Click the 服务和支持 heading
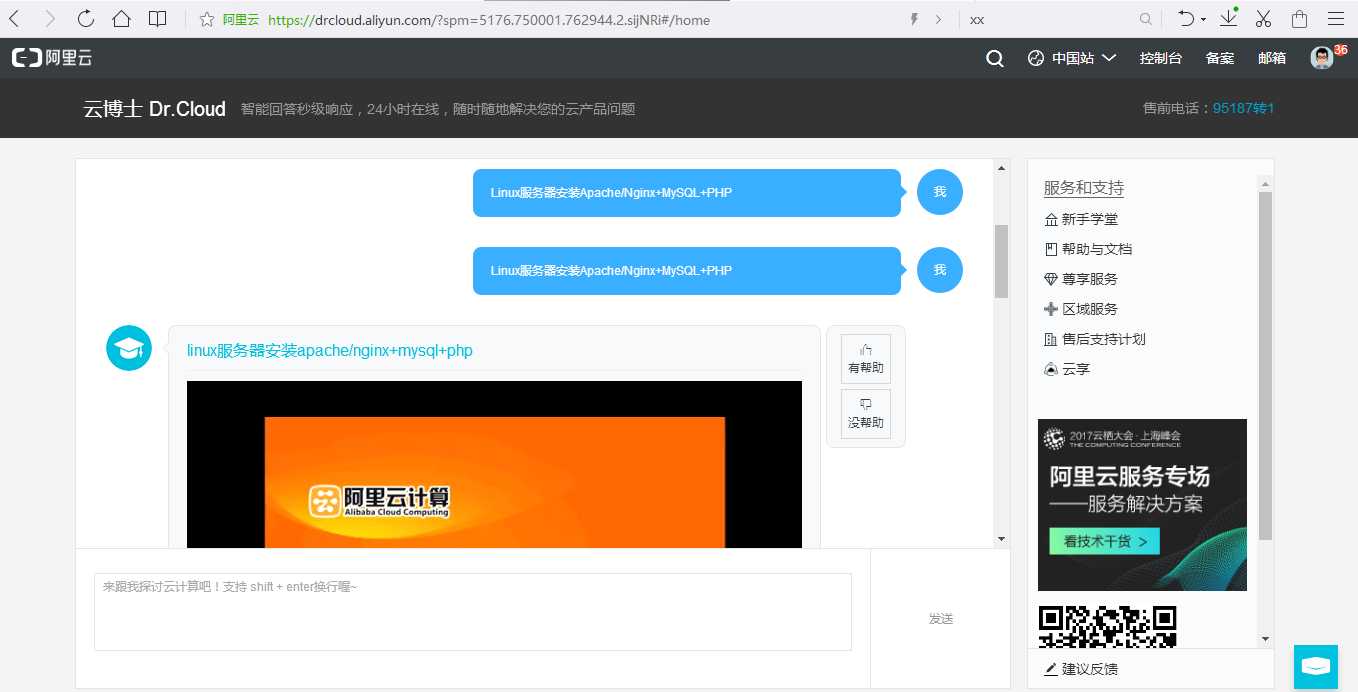This screenshot has height=692, width=1358. point(1084,188)
